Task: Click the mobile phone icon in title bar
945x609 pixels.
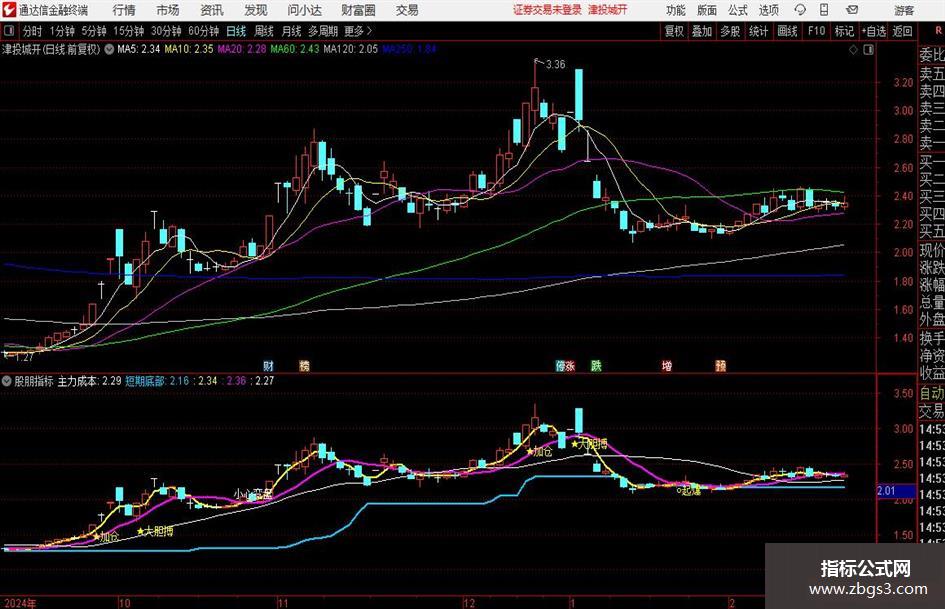Action: click(x=824, y=10)
